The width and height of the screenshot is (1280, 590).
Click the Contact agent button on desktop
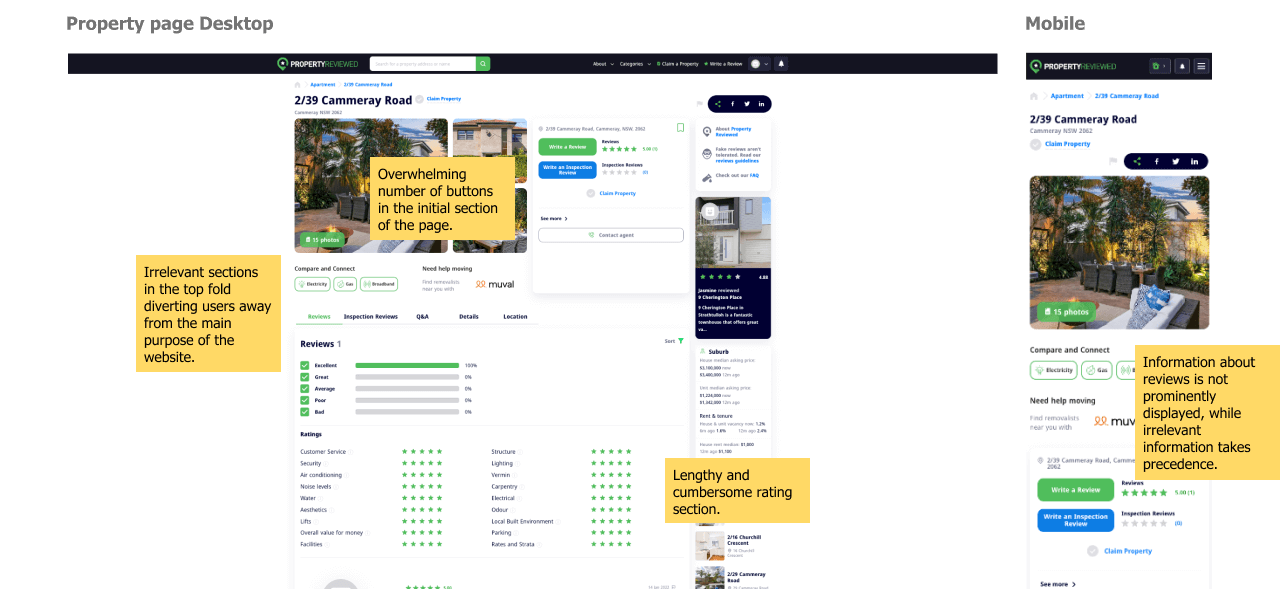pos(611,235)
